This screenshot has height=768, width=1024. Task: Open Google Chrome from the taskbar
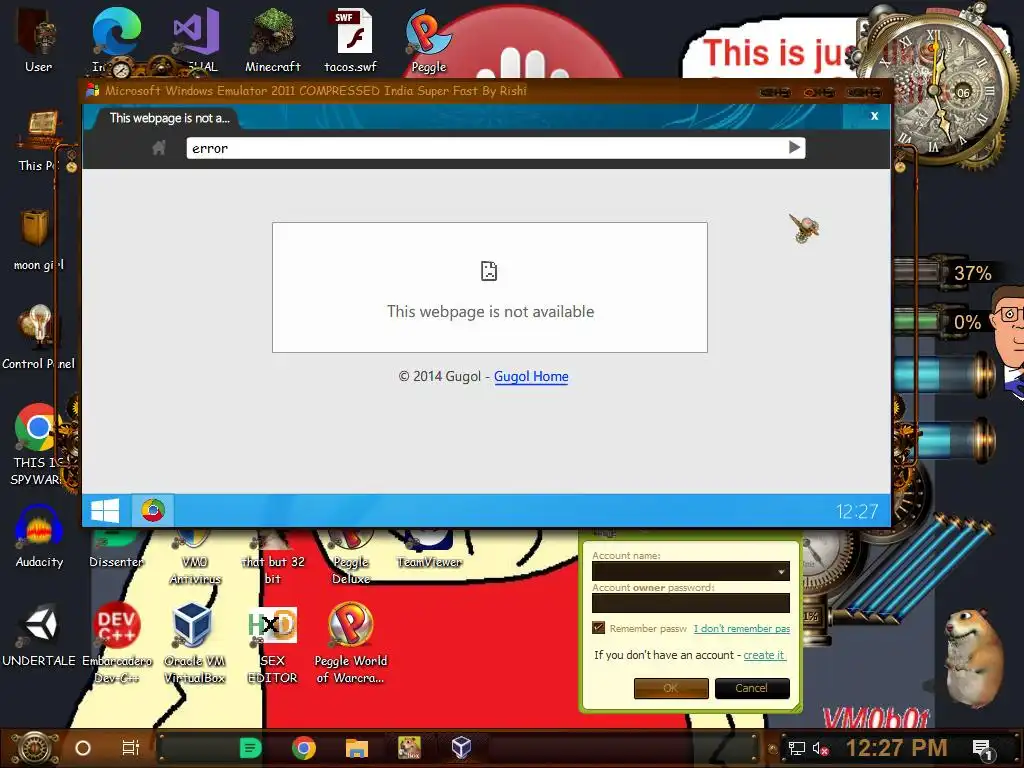(x=304, y=748)
